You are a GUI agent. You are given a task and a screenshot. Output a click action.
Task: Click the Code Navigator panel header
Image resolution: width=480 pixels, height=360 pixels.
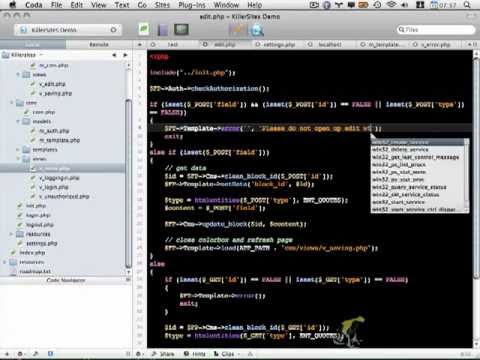(x=66, y=280)
